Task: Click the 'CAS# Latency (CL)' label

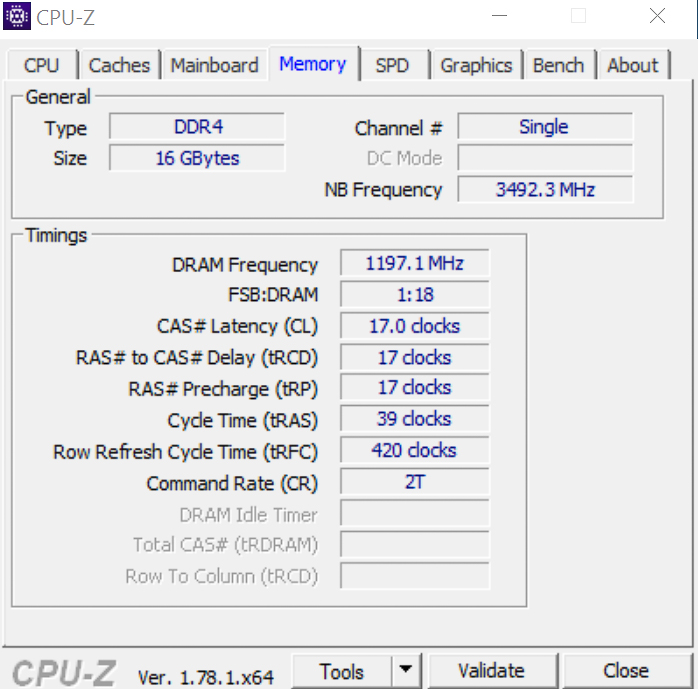Action: coord(237,326)
